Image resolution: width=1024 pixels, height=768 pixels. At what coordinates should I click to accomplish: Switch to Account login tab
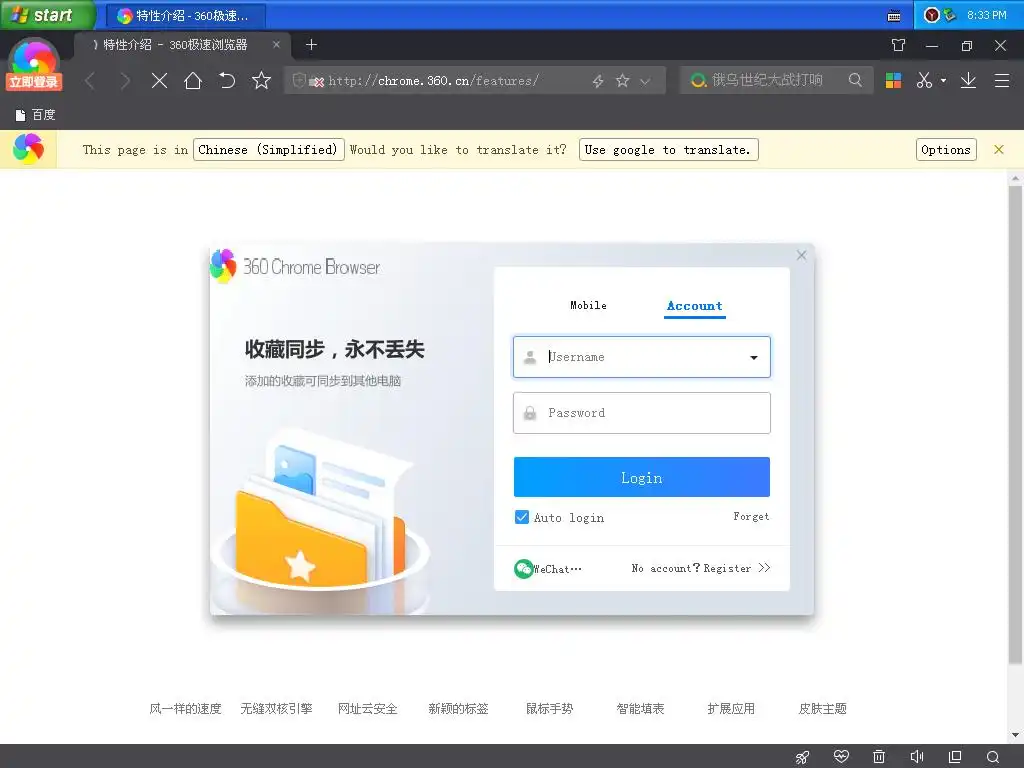[694, 306]
